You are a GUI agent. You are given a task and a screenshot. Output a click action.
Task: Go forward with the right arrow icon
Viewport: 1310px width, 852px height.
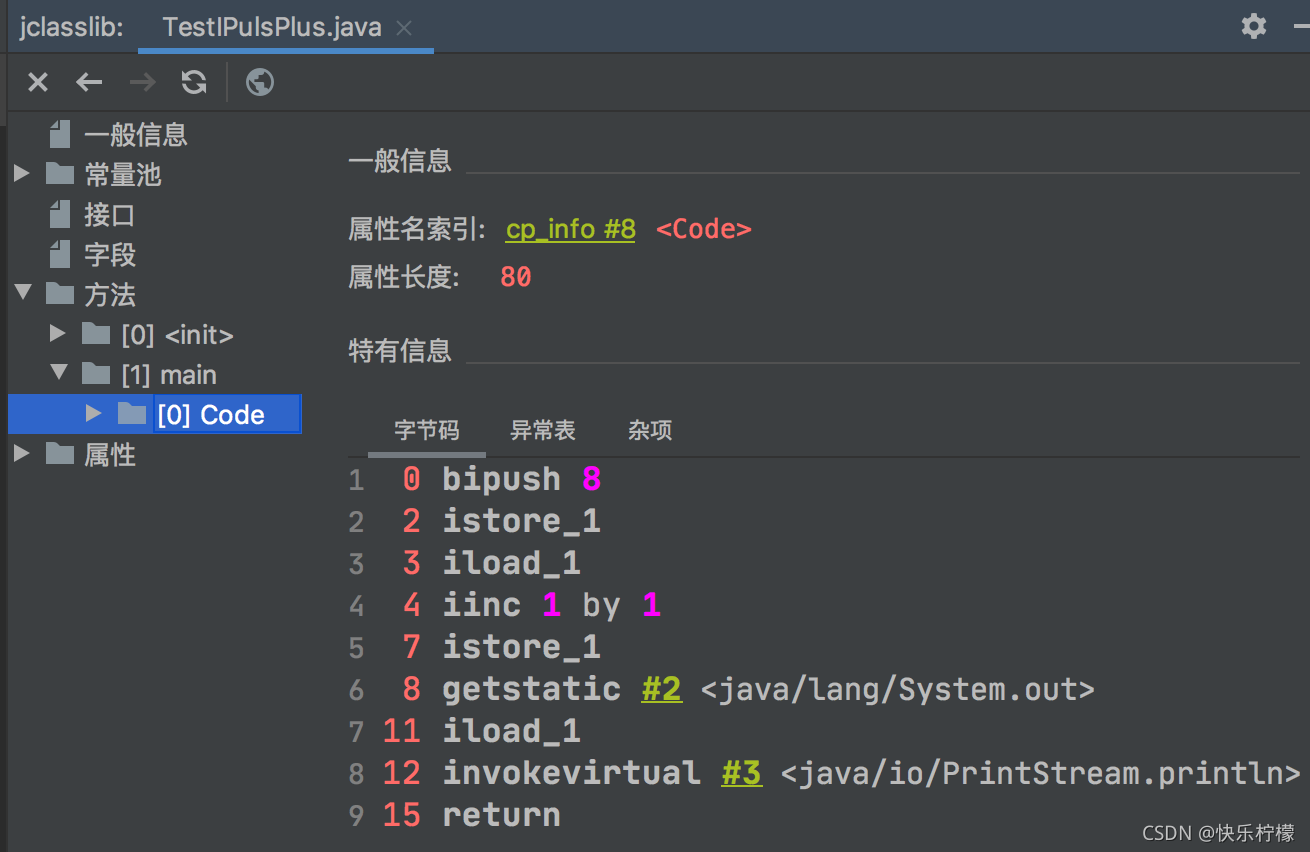[x=143, y=82]
